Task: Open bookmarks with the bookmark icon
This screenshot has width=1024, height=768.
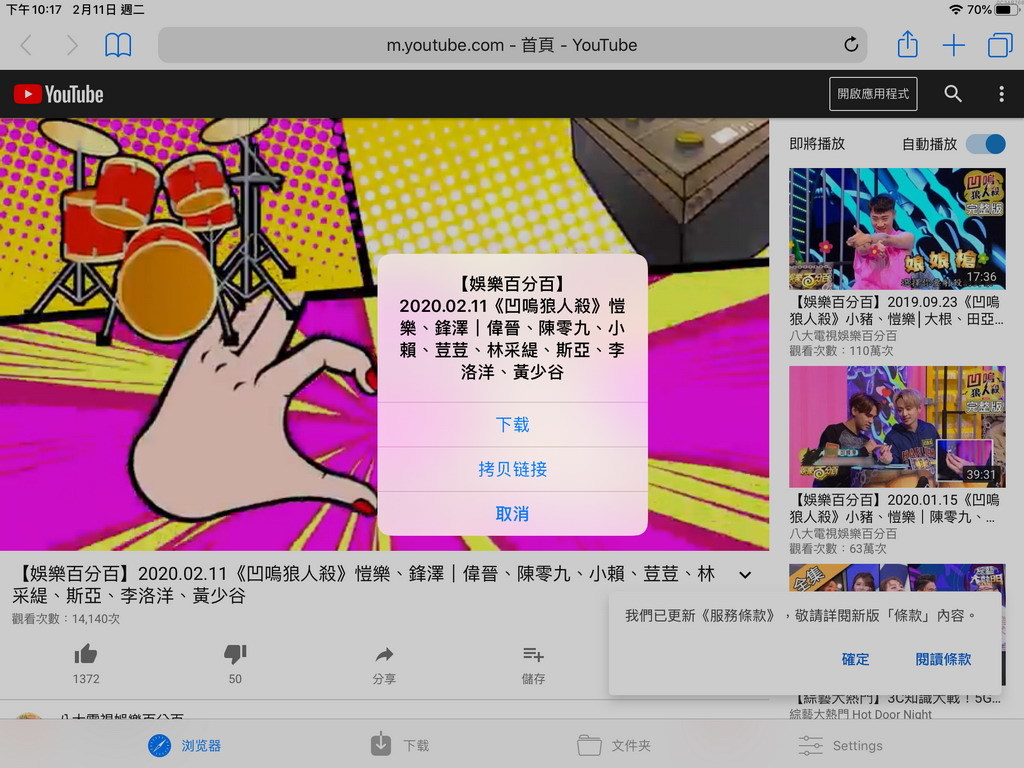Action: coord(119,45)
